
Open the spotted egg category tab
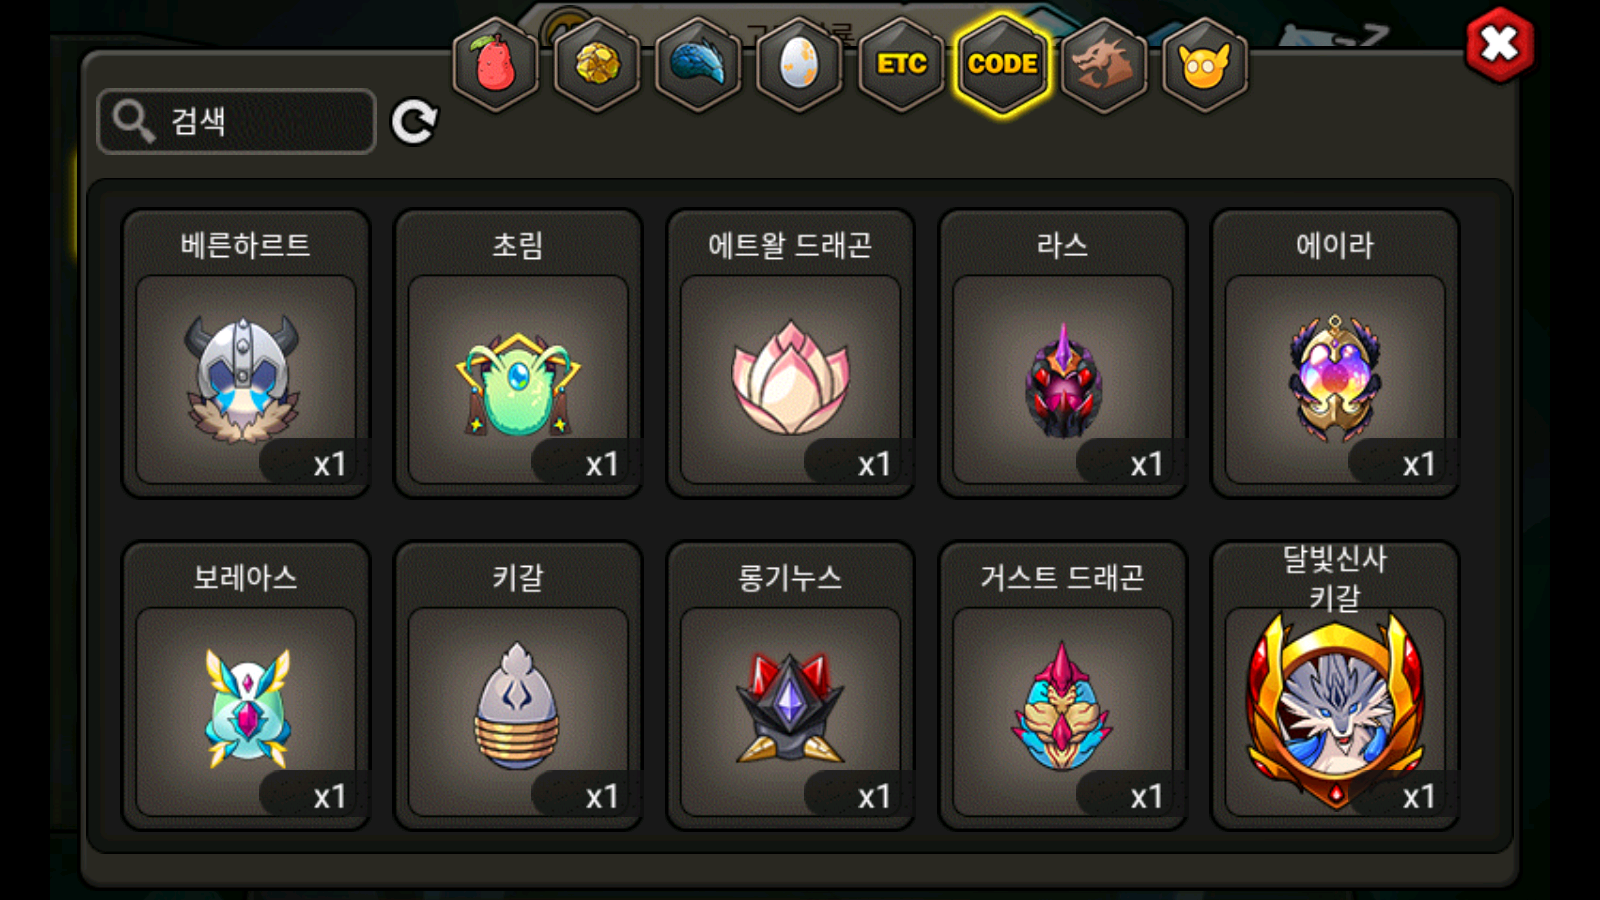pos(799,65)
